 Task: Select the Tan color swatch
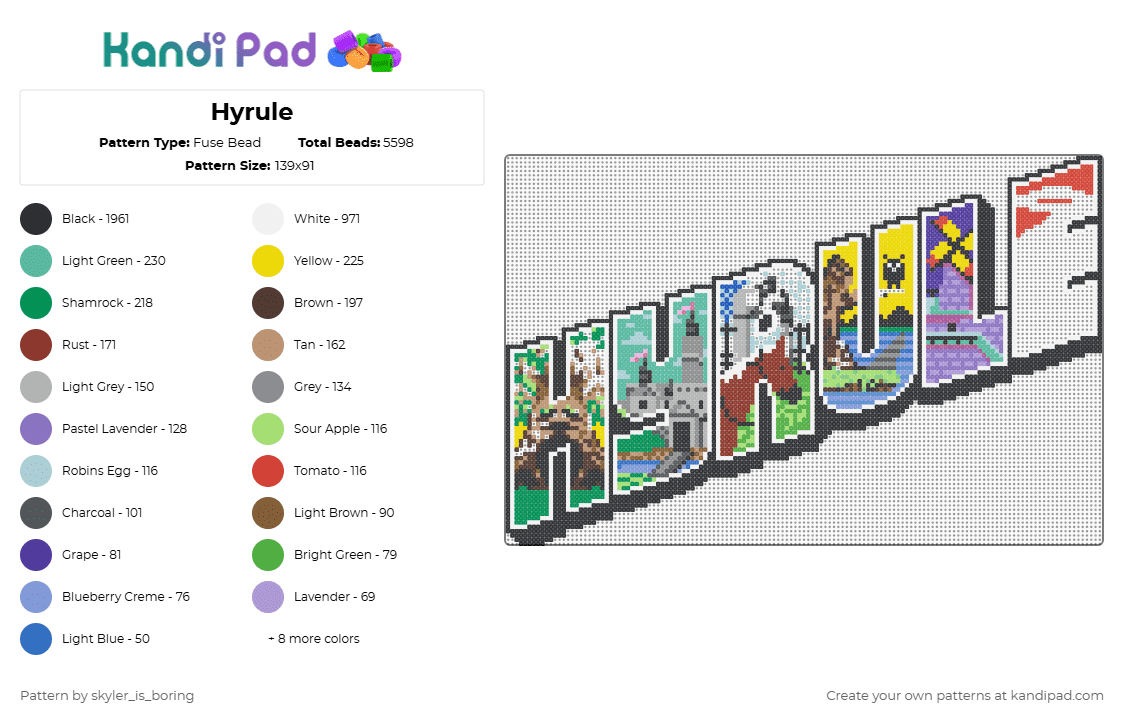[268, 345]
